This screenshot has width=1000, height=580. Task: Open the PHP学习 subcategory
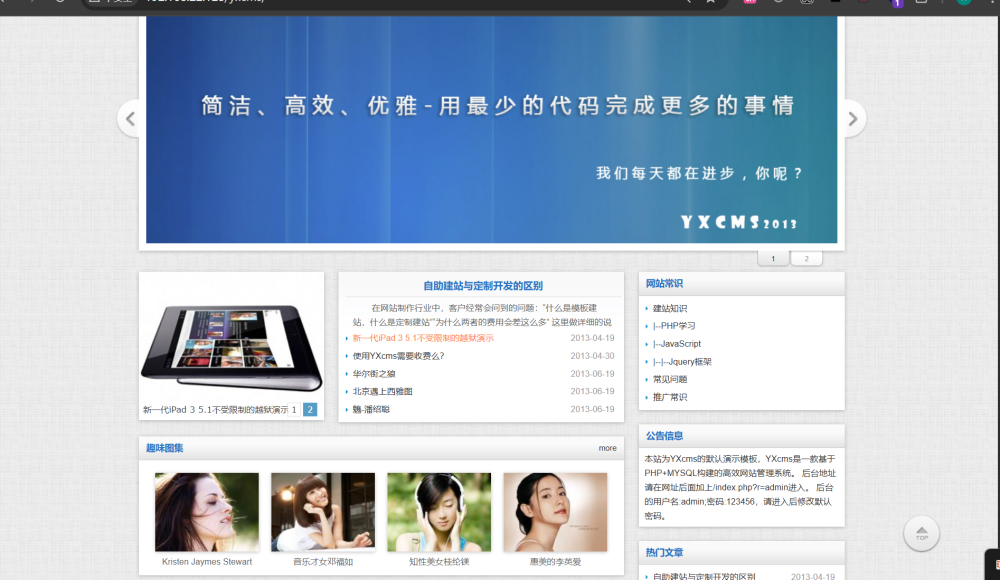[x=674, y=326]
